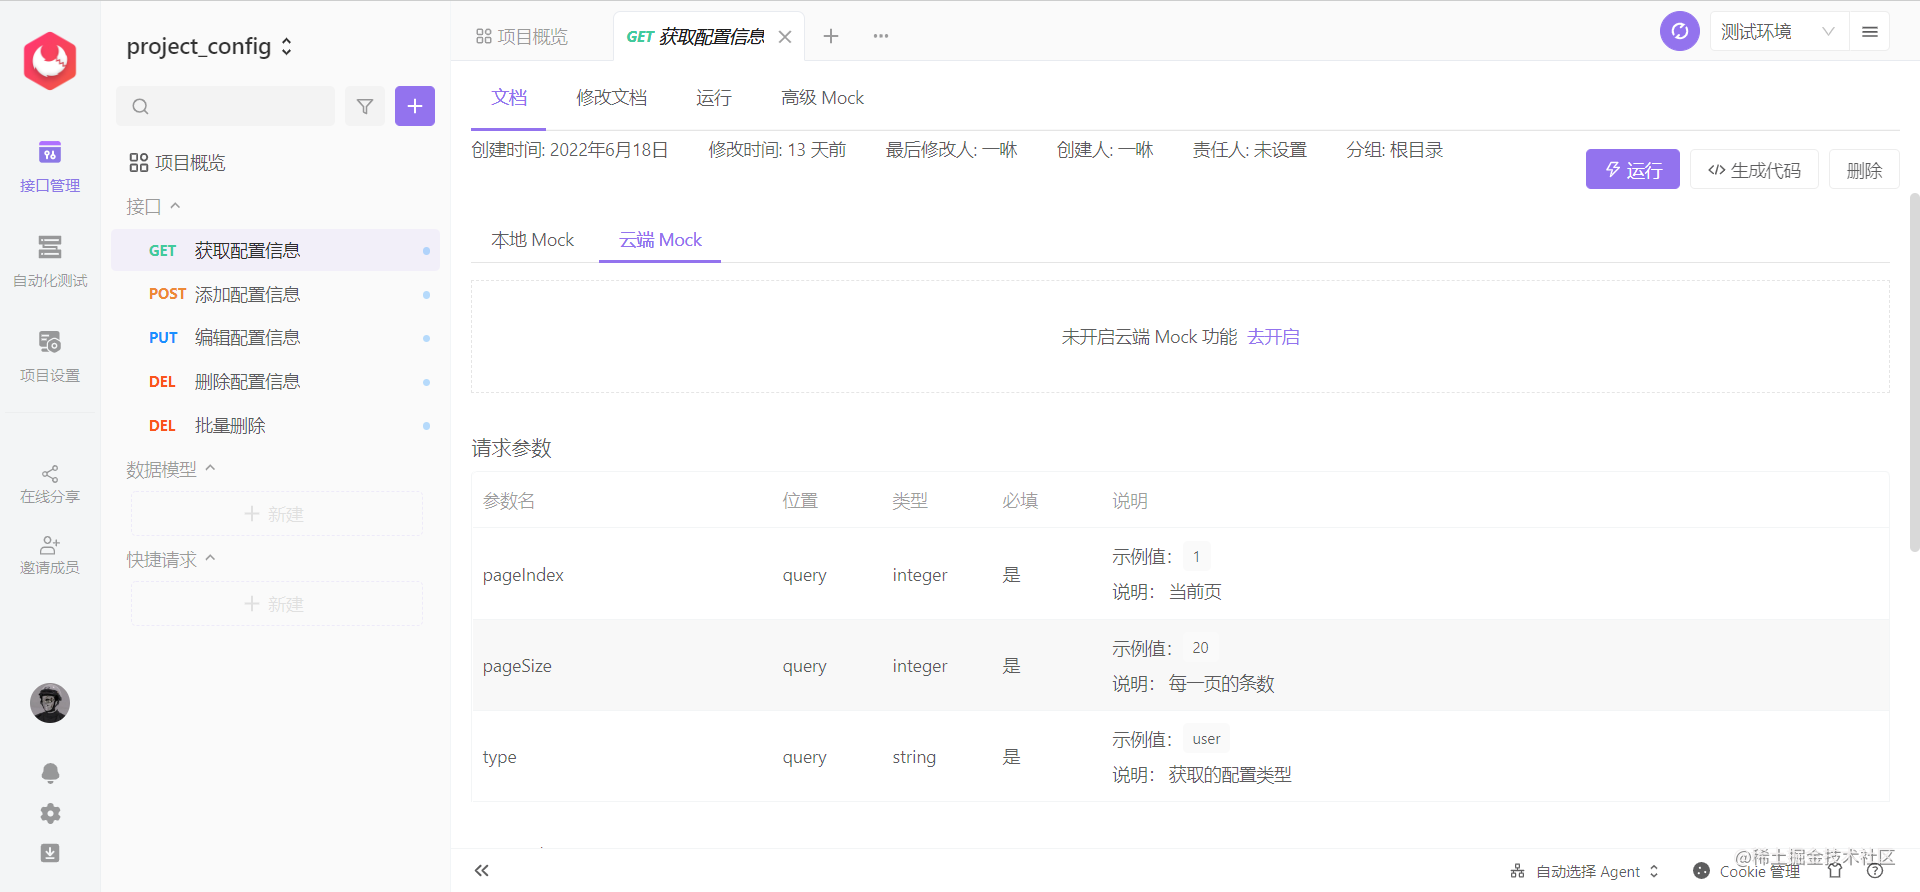Switch to 云端 Mock tab
The image size is (1920, 892).
click(660, 240)
